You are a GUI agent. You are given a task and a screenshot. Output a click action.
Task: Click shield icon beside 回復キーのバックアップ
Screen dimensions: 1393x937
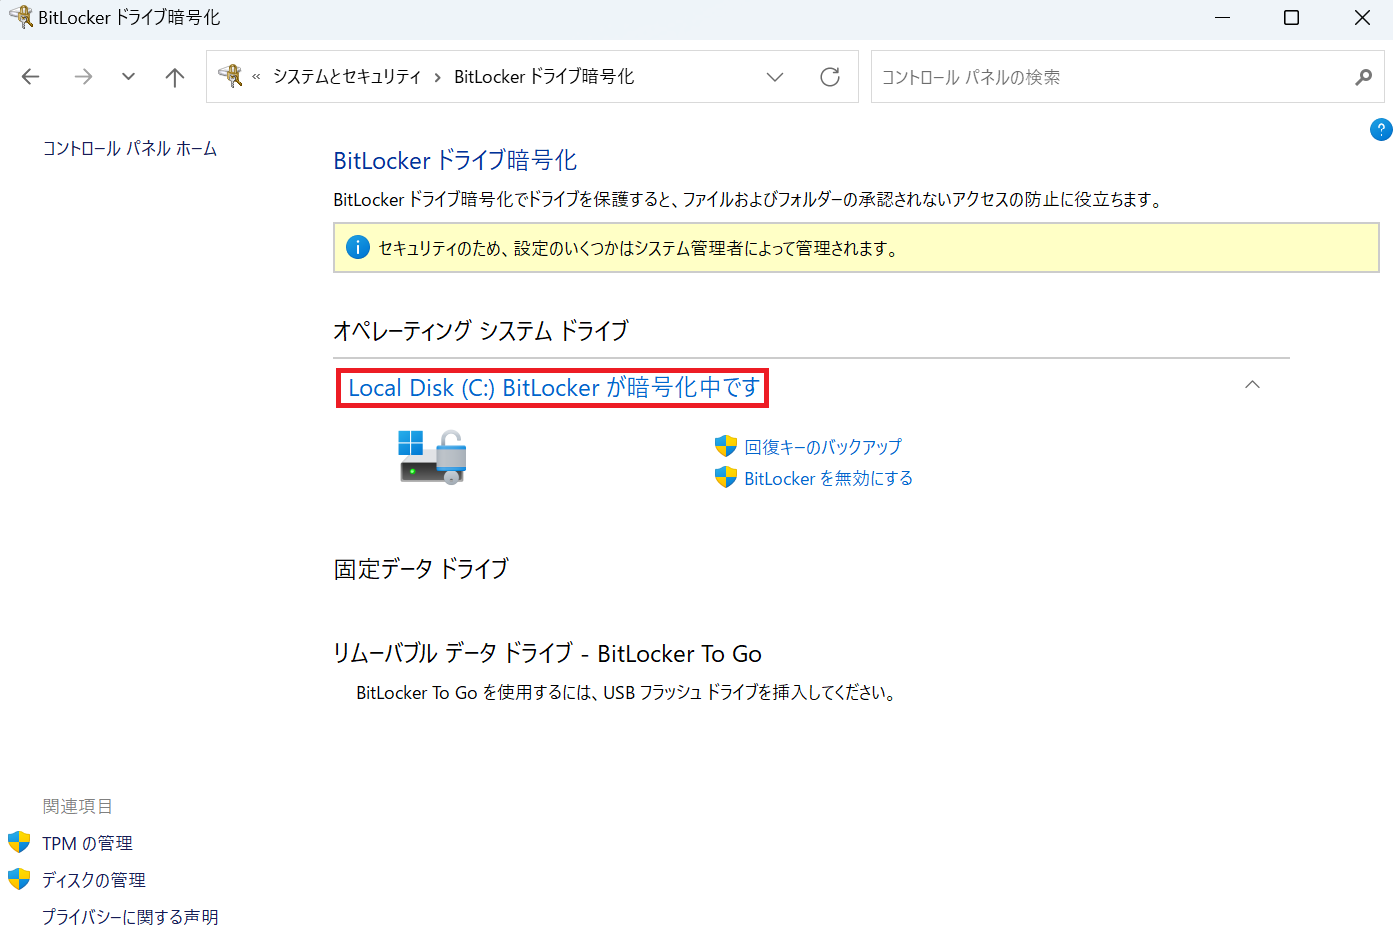(x=726, y=446)
